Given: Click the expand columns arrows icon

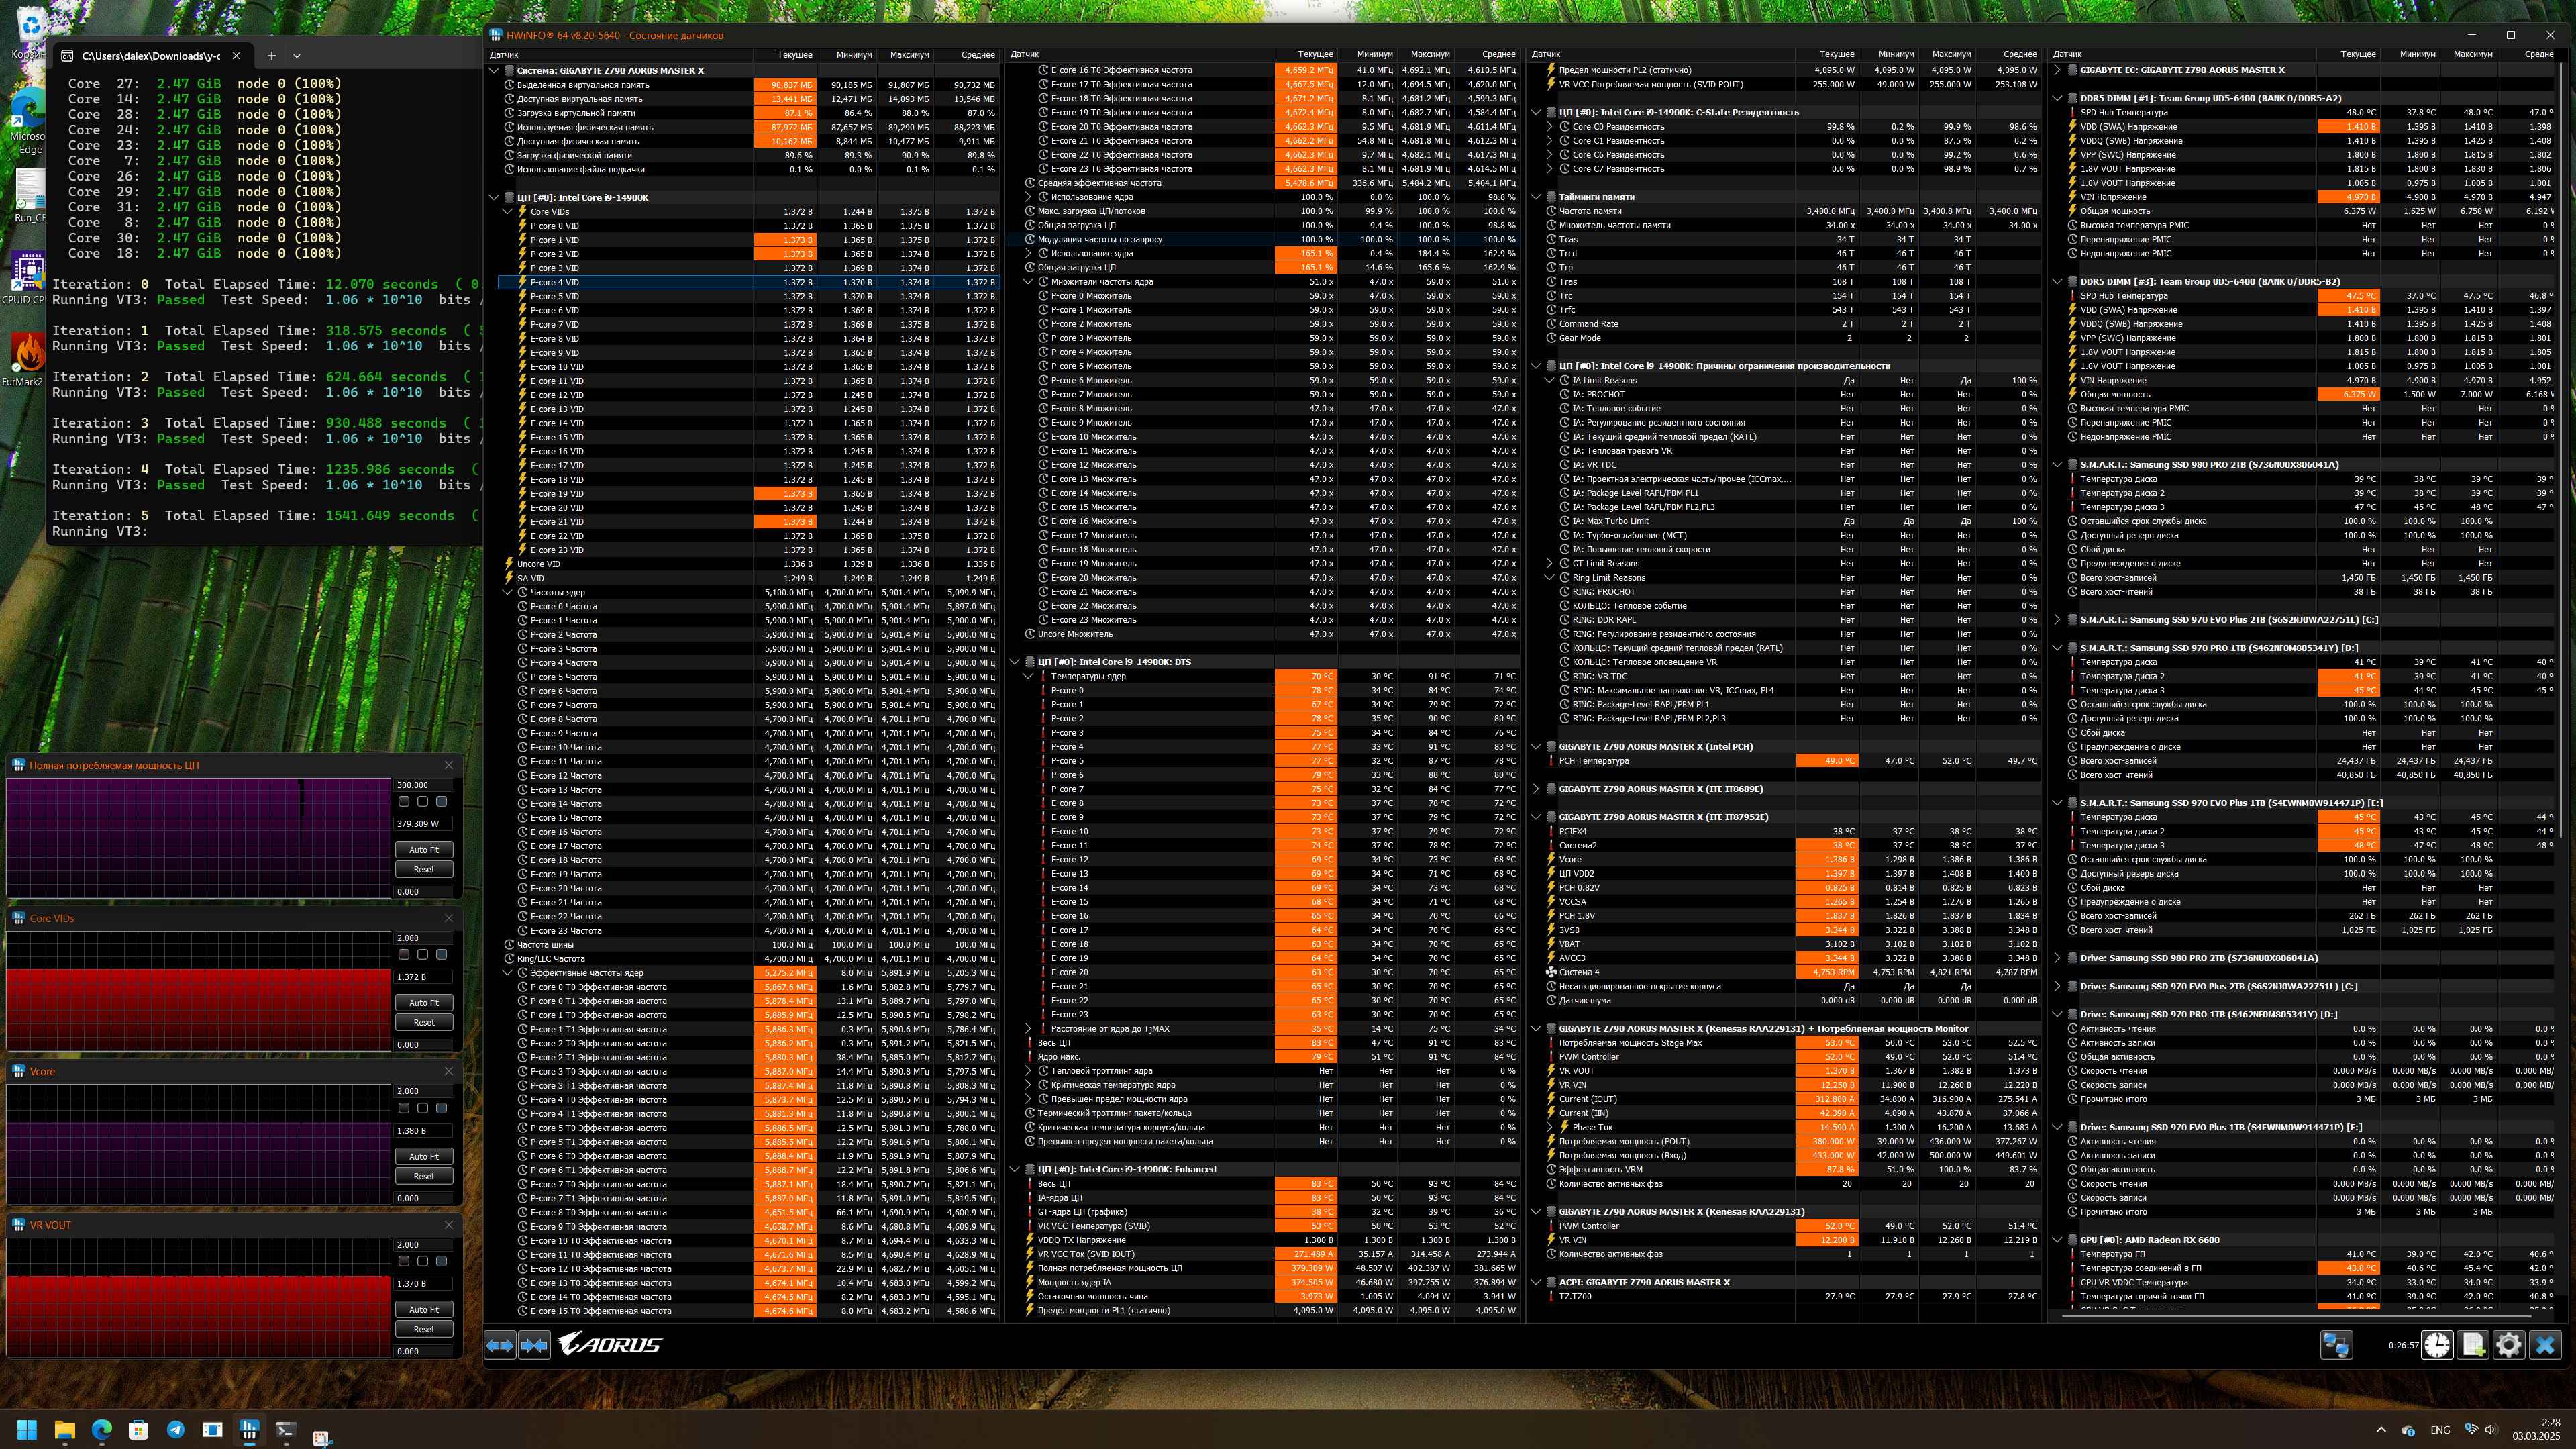Looking at the screenshot, I should click(500, 1345).
